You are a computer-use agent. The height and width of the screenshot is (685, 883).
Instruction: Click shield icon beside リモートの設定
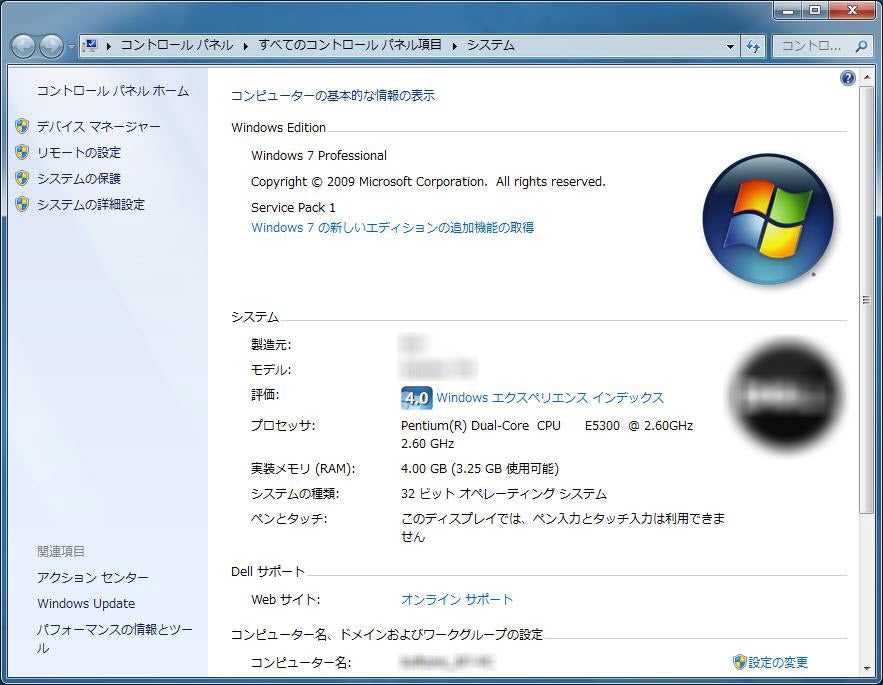(22, 152)
